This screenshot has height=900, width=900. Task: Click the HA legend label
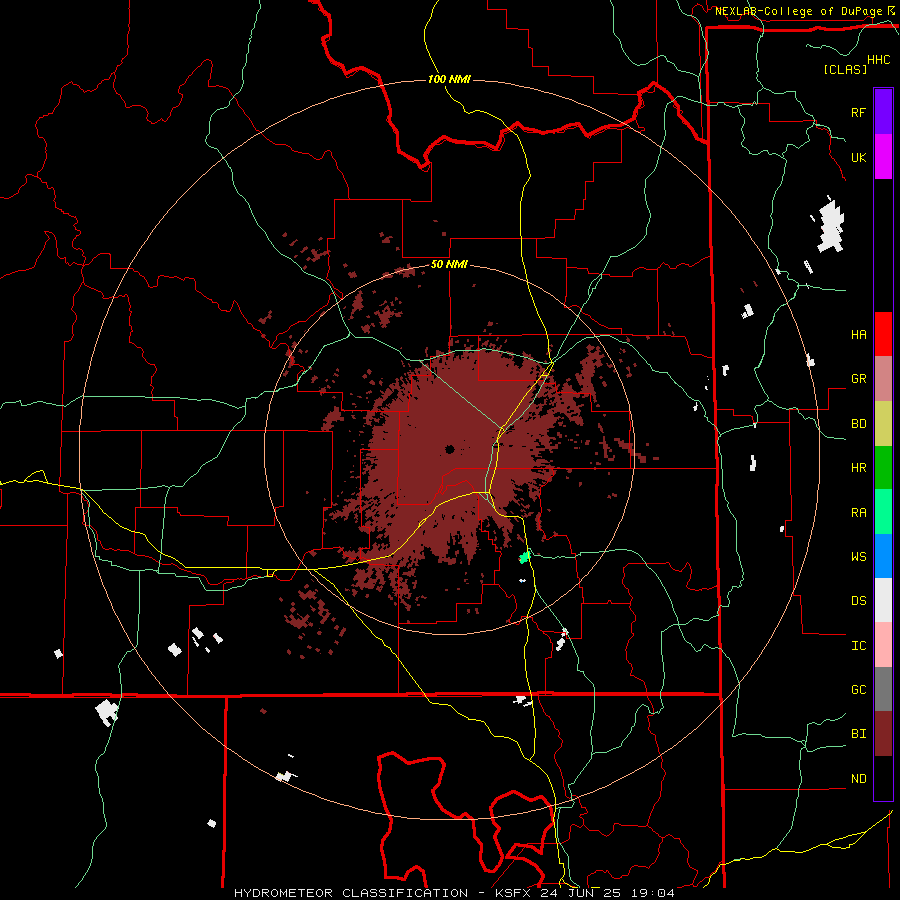click(858, 334)
